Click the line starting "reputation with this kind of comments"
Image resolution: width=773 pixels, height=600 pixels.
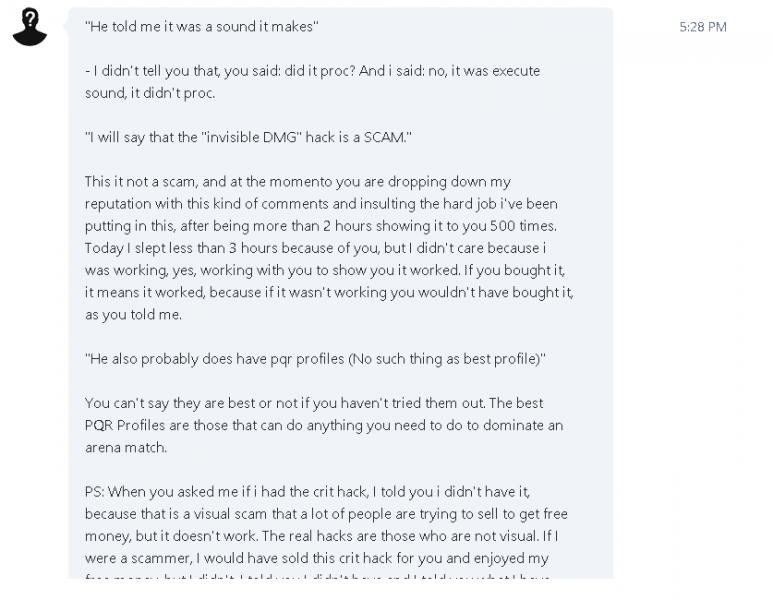[x=321, y=204]
